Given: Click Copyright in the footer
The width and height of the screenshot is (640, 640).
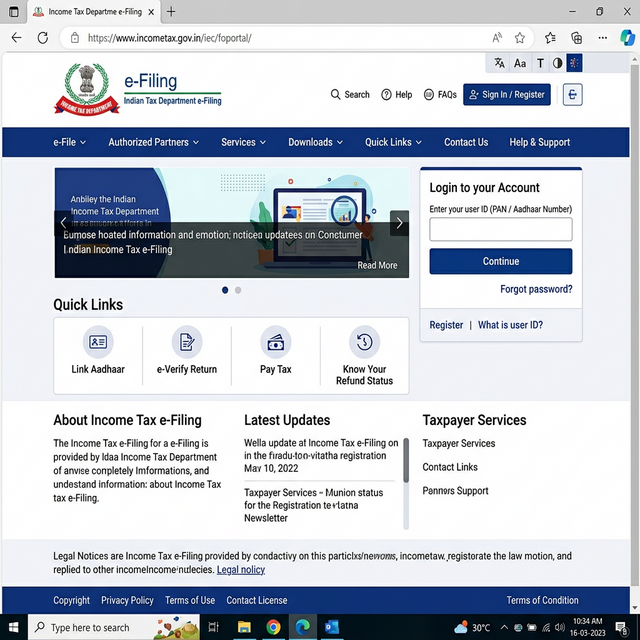Looking at the screenshot, I should [71, 600].
